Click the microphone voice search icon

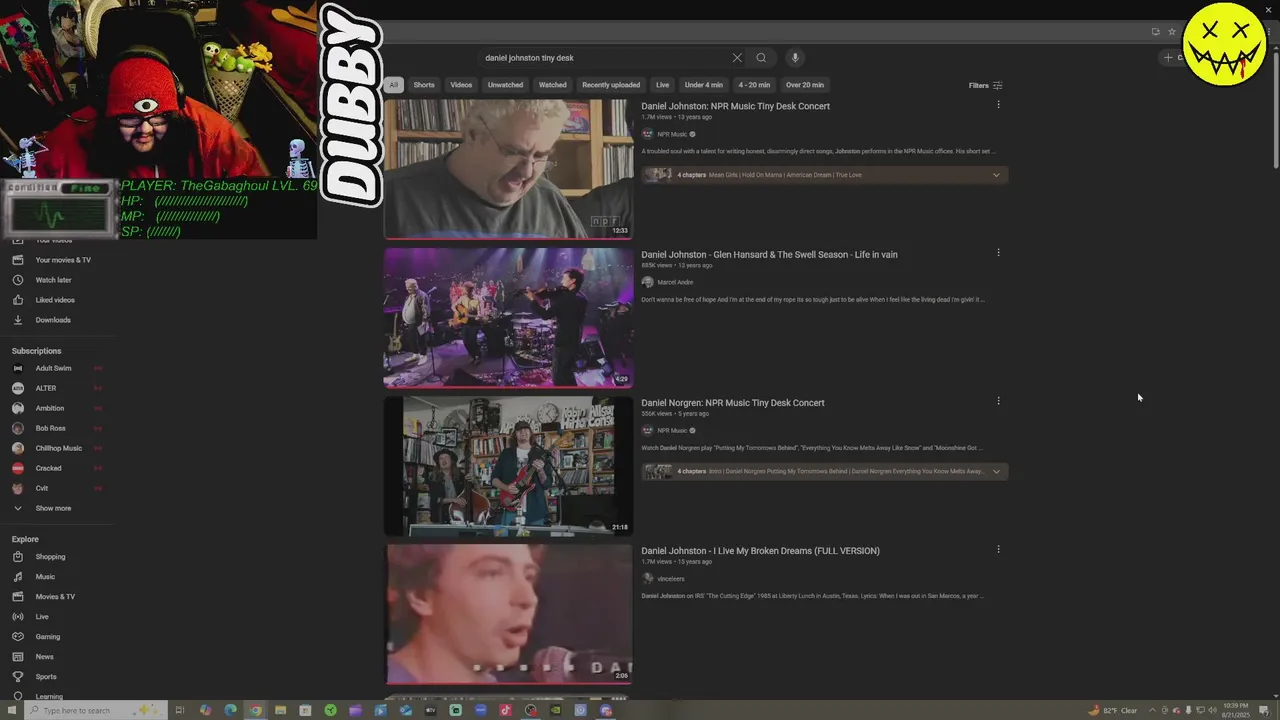coord(795,58)
